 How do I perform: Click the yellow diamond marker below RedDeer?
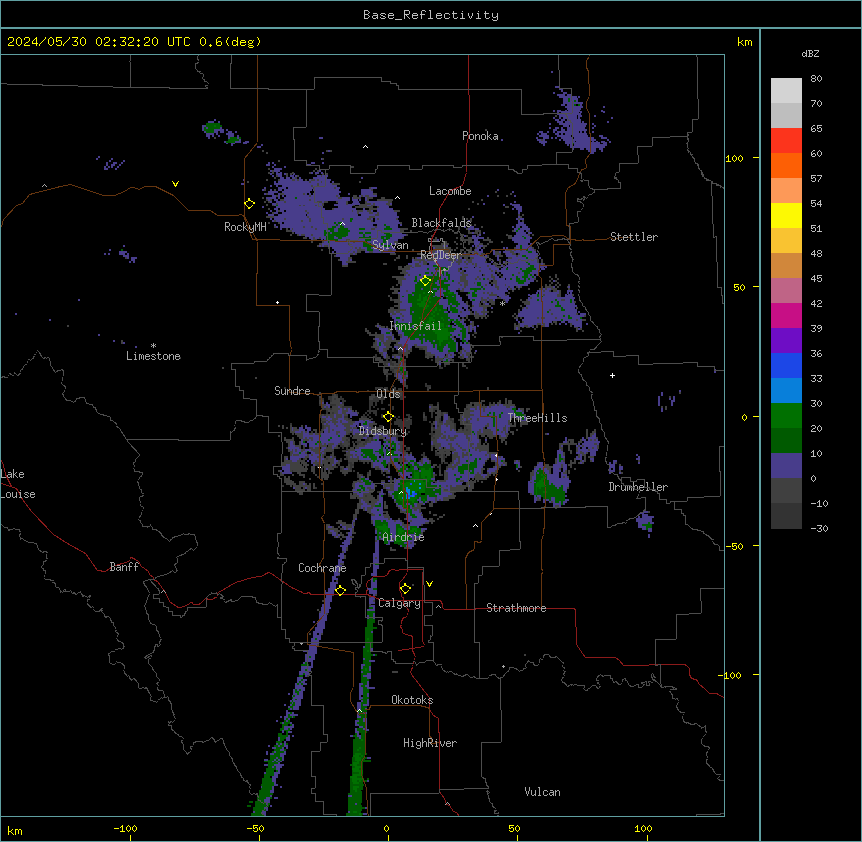coord(426,281)
